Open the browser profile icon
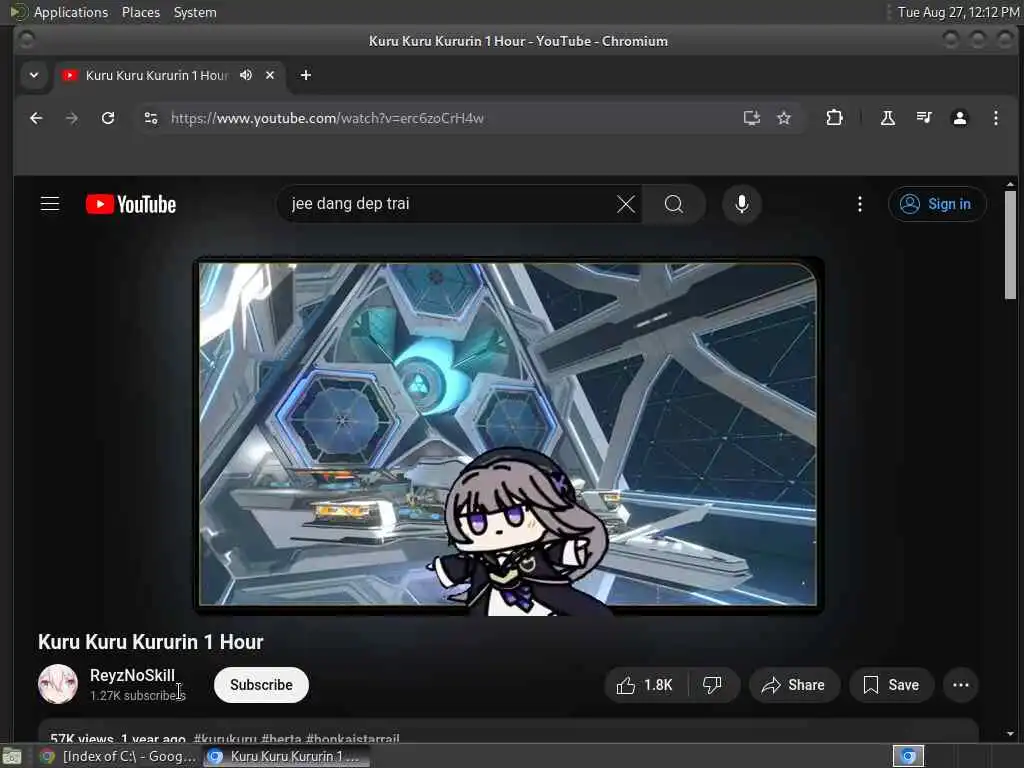1024x768 pixels. [959, 118]
